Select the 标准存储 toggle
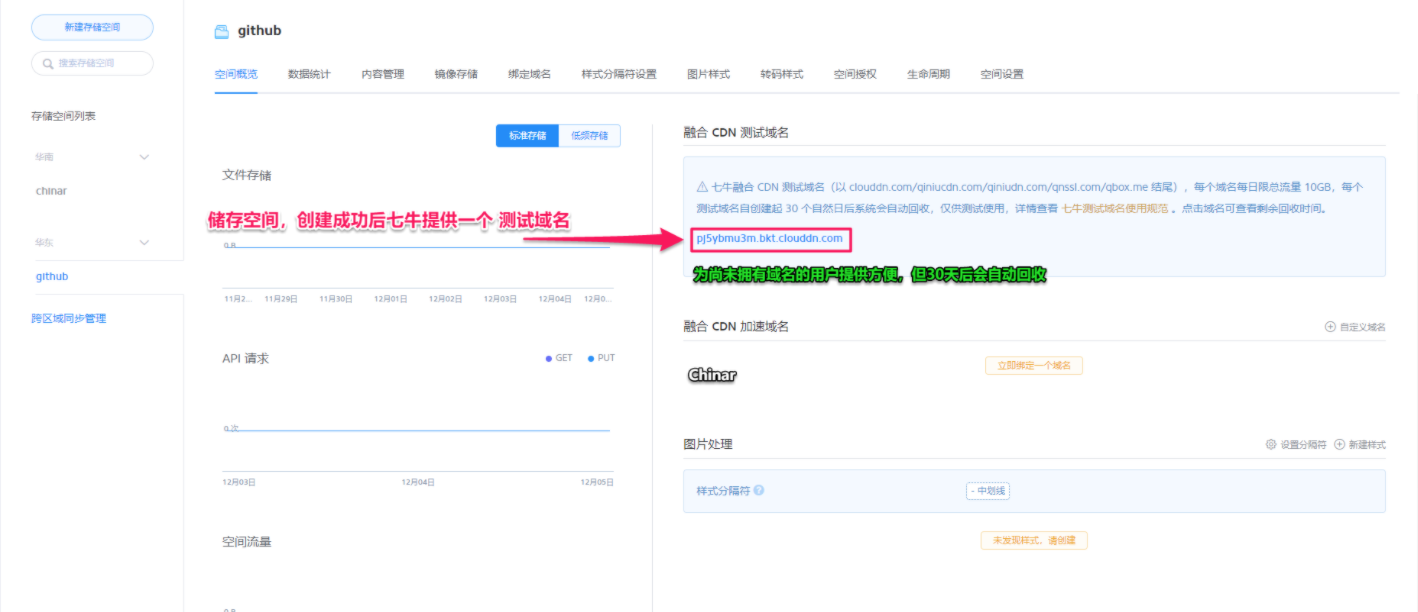Image resolution: width=1418 pixels, height=612 pixels. (x=527, y=135)
